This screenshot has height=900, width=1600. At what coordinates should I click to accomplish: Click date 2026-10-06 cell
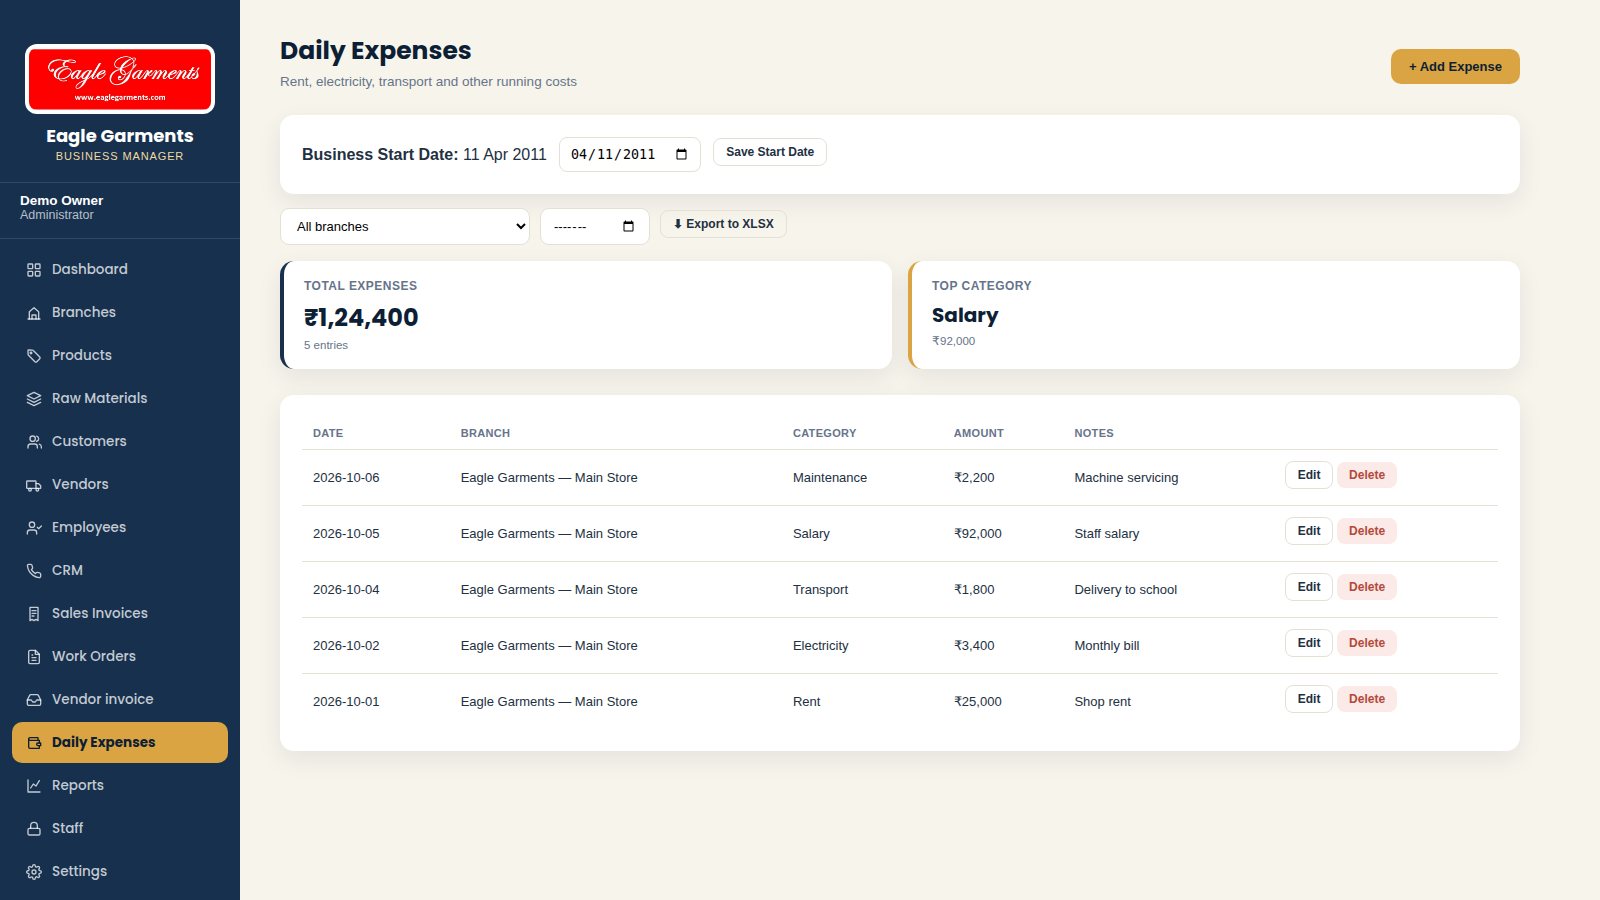(x=346, y=478)
